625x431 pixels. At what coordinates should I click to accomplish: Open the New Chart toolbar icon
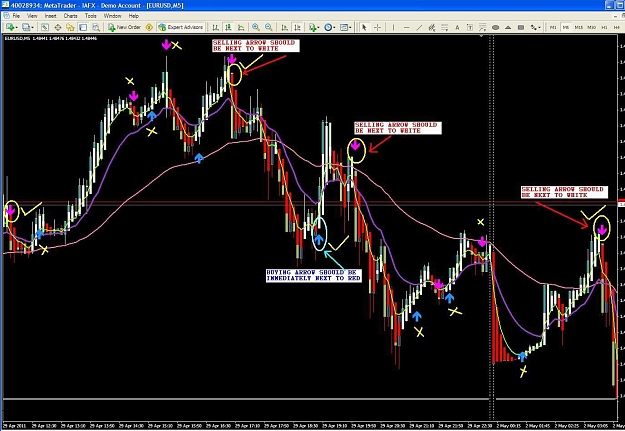pos(10,27)
